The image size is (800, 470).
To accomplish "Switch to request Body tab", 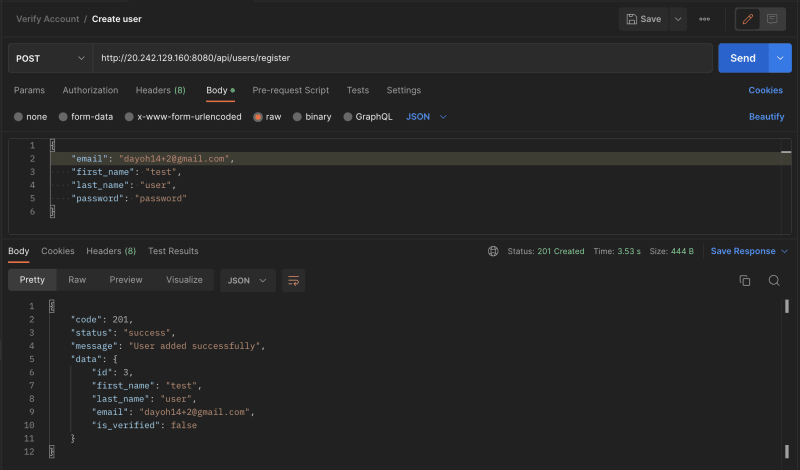I will tap(220, 90).
